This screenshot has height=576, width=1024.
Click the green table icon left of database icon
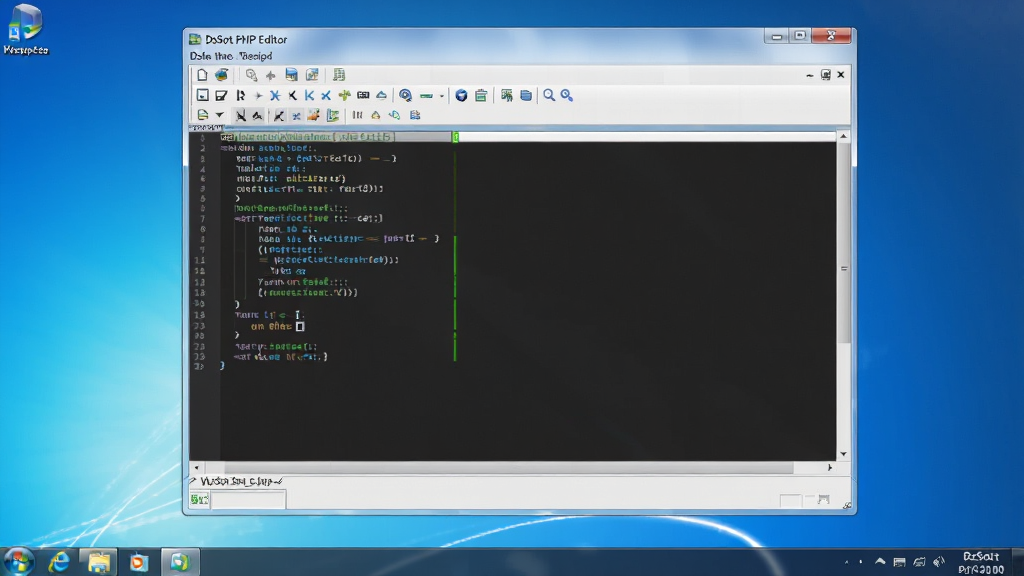pos(507,95)
